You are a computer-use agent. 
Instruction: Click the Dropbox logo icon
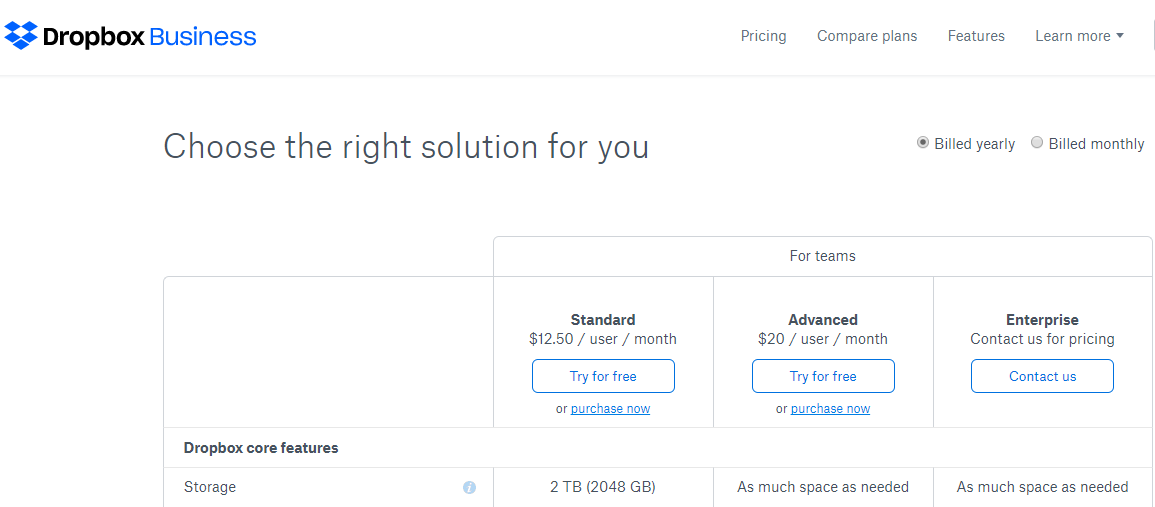point(21,35)
